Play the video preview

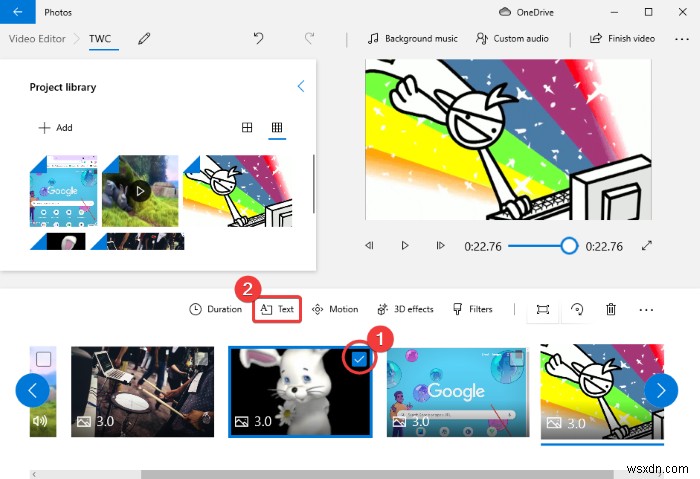pos(404,246)
